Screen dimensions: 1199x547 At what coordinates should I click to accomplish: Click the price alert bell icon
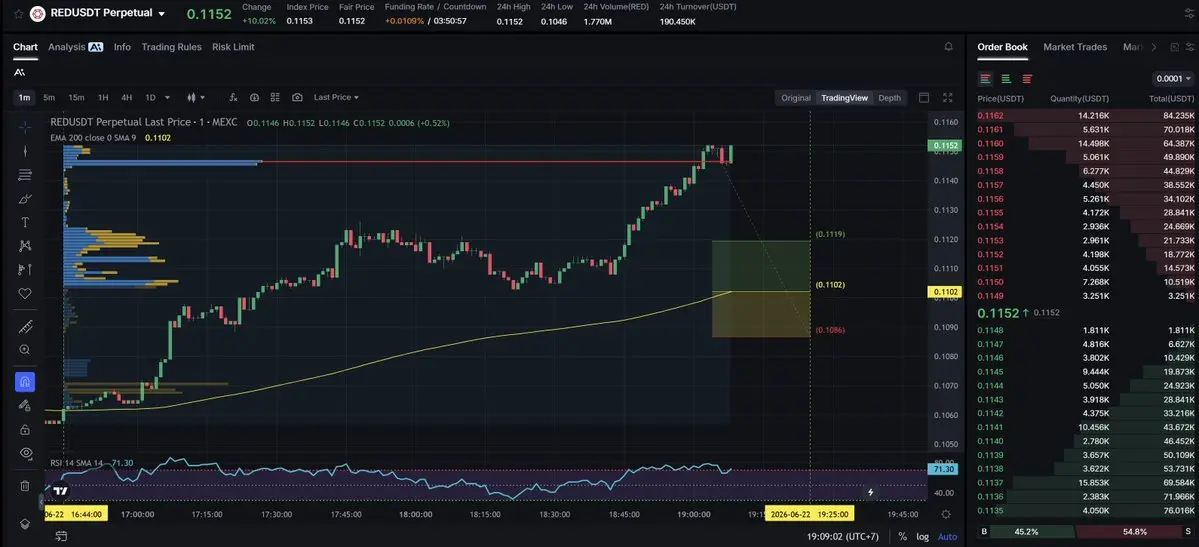click(949, 47)
